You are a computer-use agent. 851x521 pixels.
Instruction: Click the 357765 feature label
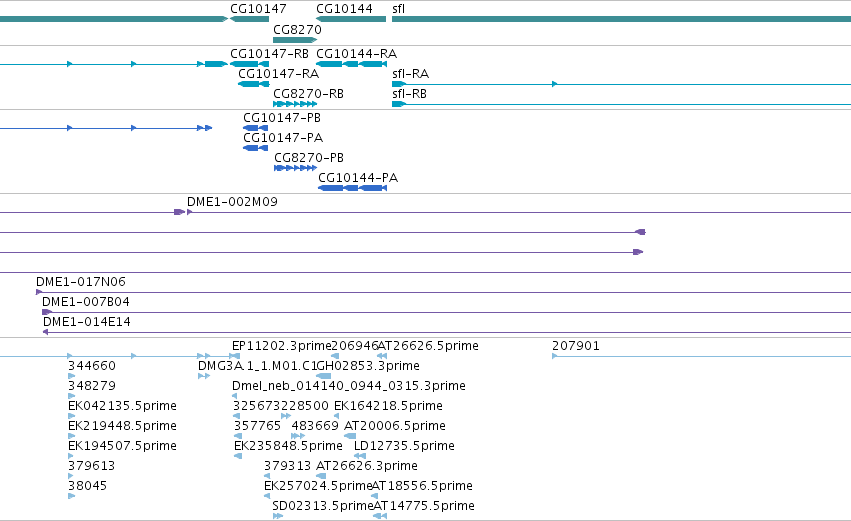click(x=257, y=425)
